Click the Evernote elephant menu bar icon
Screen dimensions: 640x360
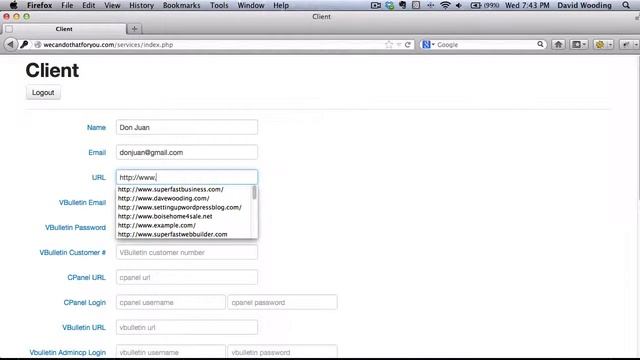click(403, 5)
